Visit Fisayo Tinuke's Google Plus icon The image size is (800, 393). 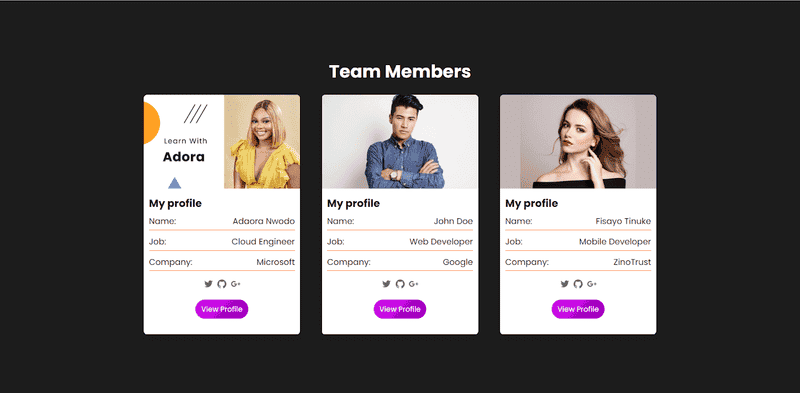point(592,284)
